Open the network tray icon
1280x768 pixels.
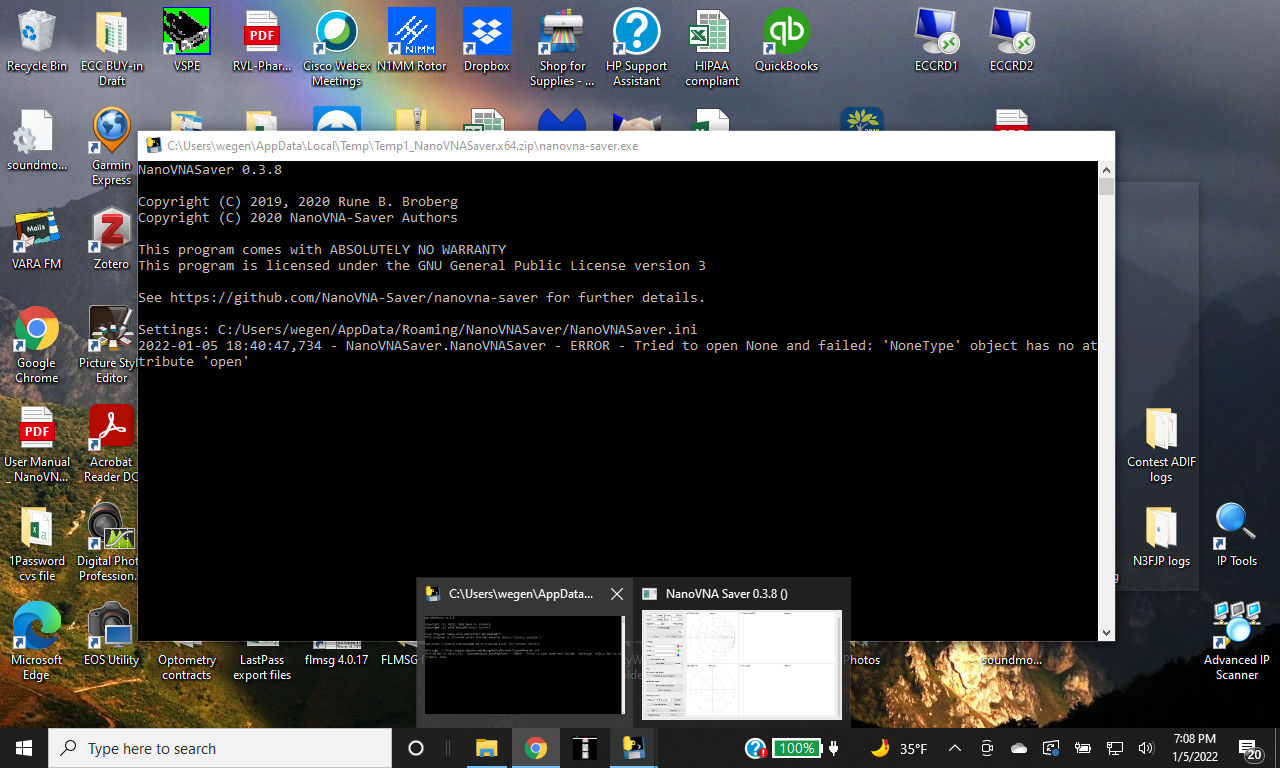1115,748
